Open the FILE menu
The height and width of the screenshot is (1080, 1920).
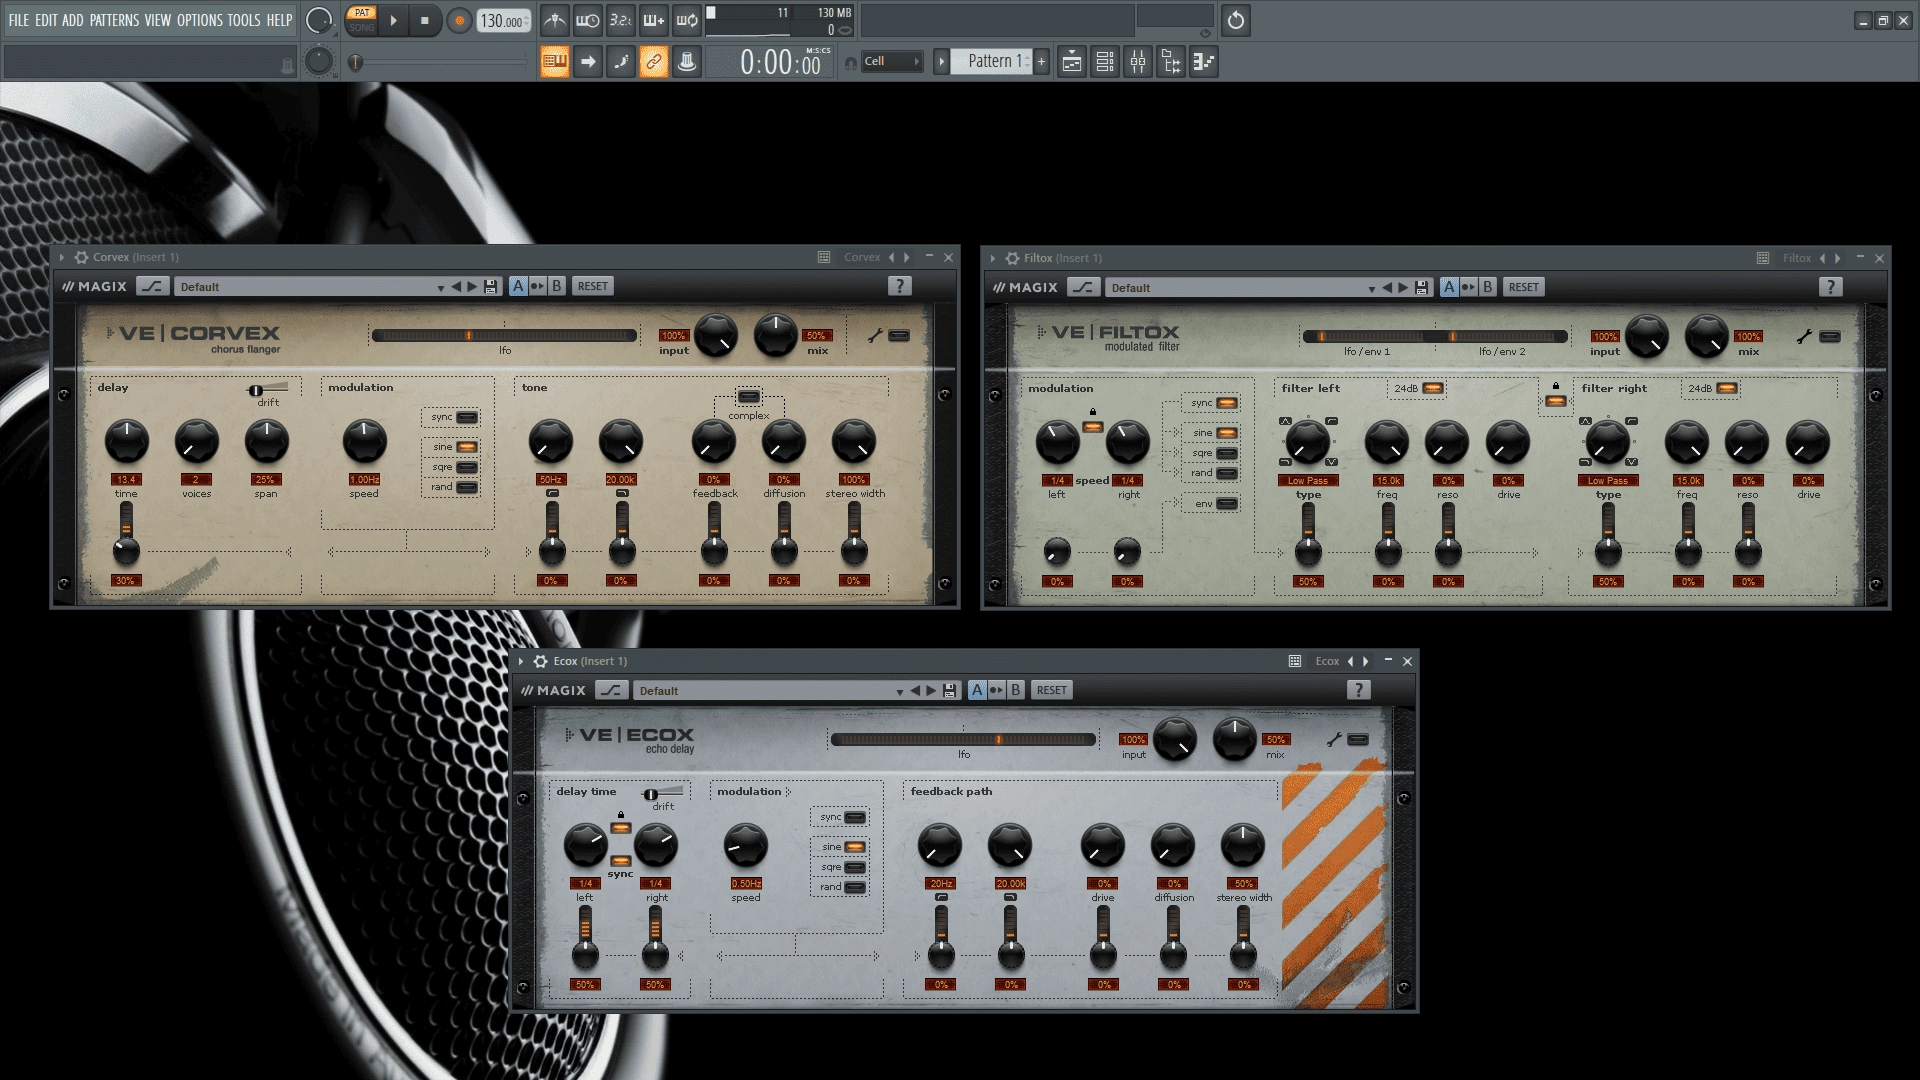(19, 20)
